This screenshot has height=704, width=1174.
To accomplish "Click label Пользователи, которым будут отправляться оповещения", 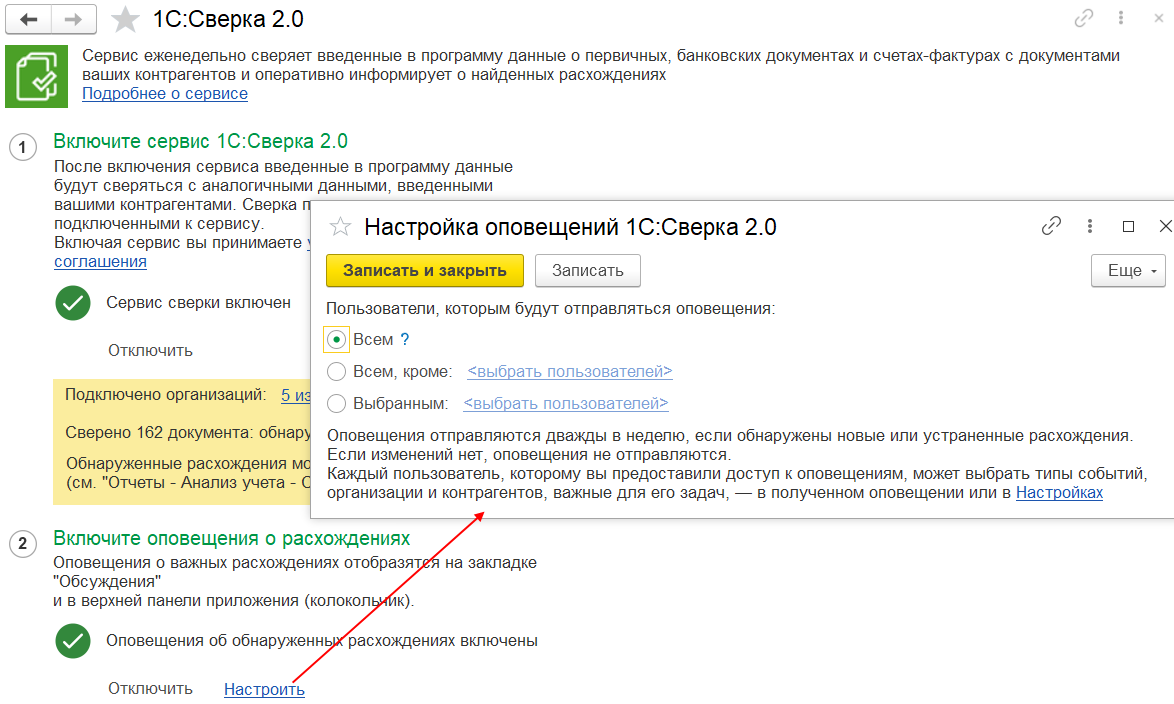I will (551, 309).
